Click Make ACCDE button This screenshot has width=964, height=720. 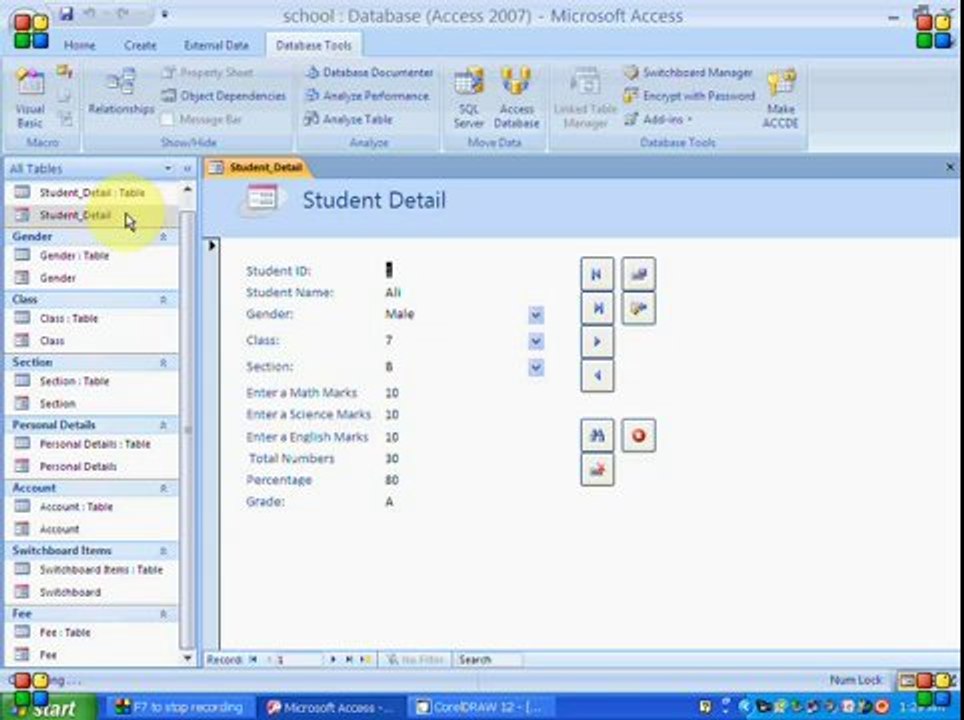(x=781, y=98)
